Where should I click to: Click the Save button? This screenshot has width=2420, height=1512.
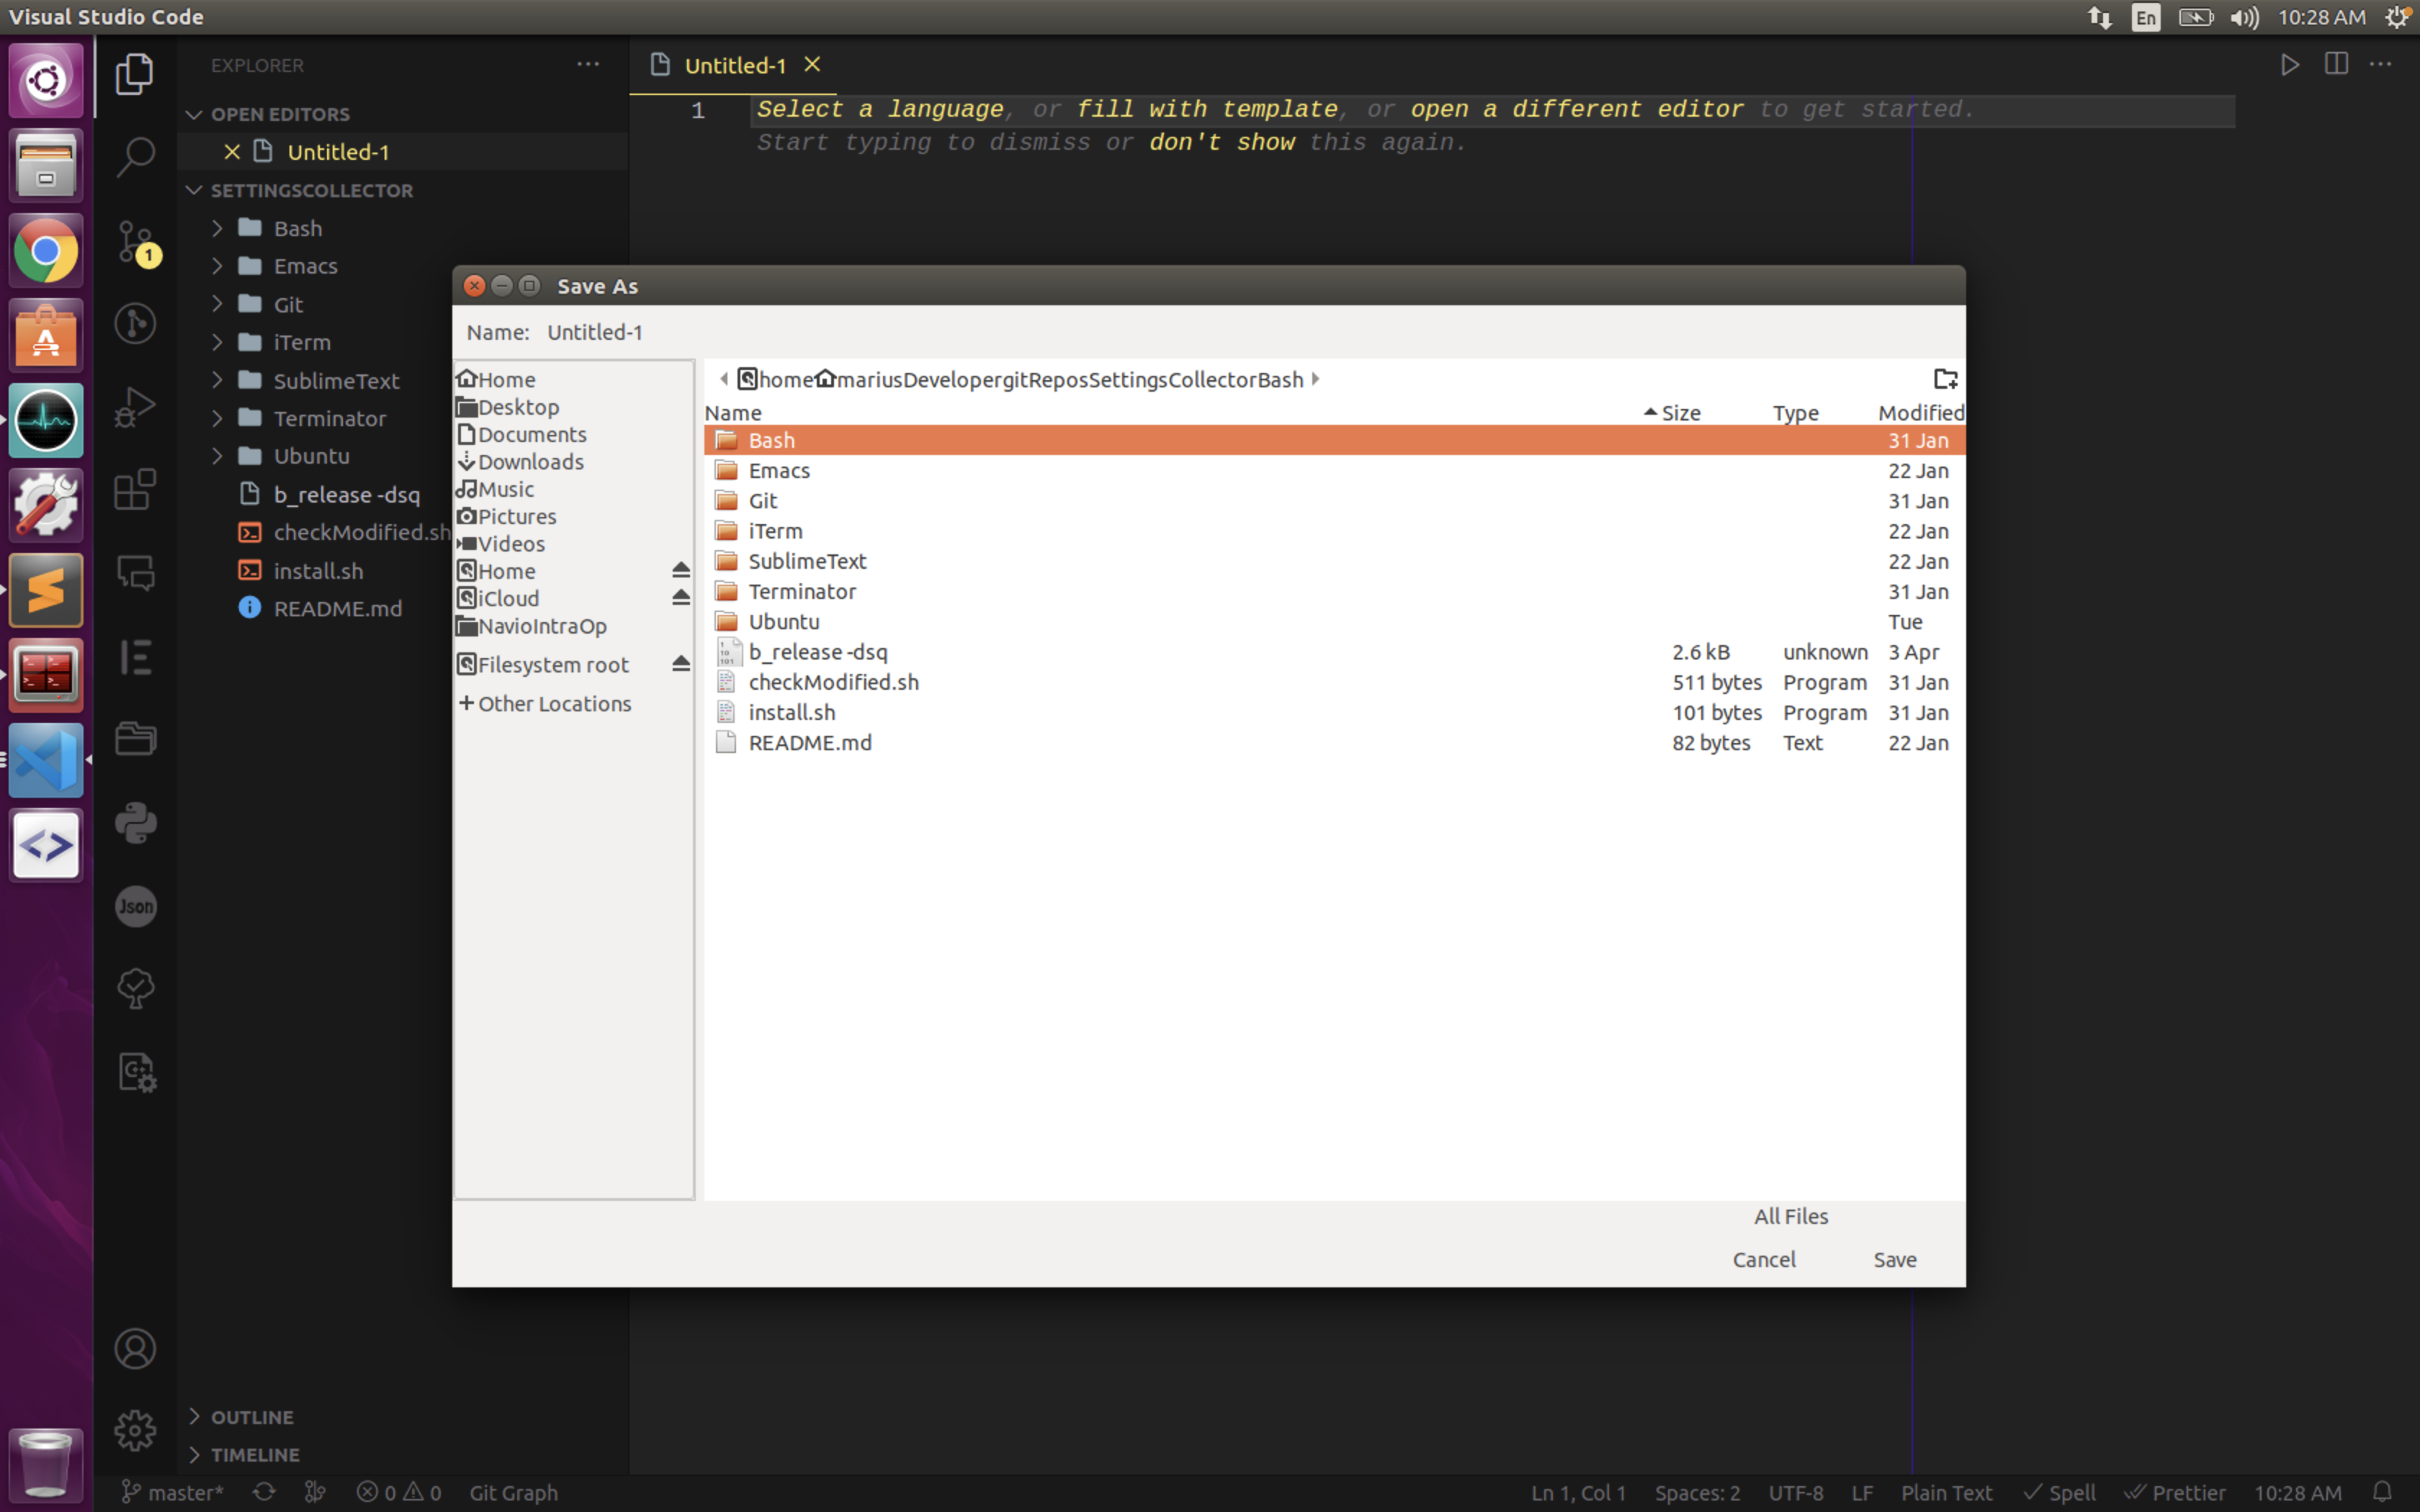pyautogui.click(x=1894, y=1259)
